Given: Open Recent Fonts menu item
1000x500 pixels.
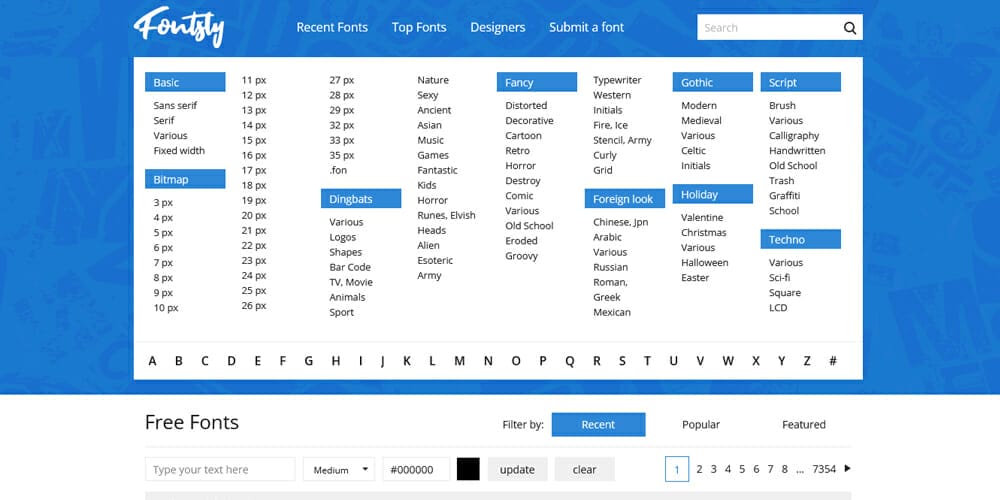Looking at the screenshot, I should tap(332, 27).
